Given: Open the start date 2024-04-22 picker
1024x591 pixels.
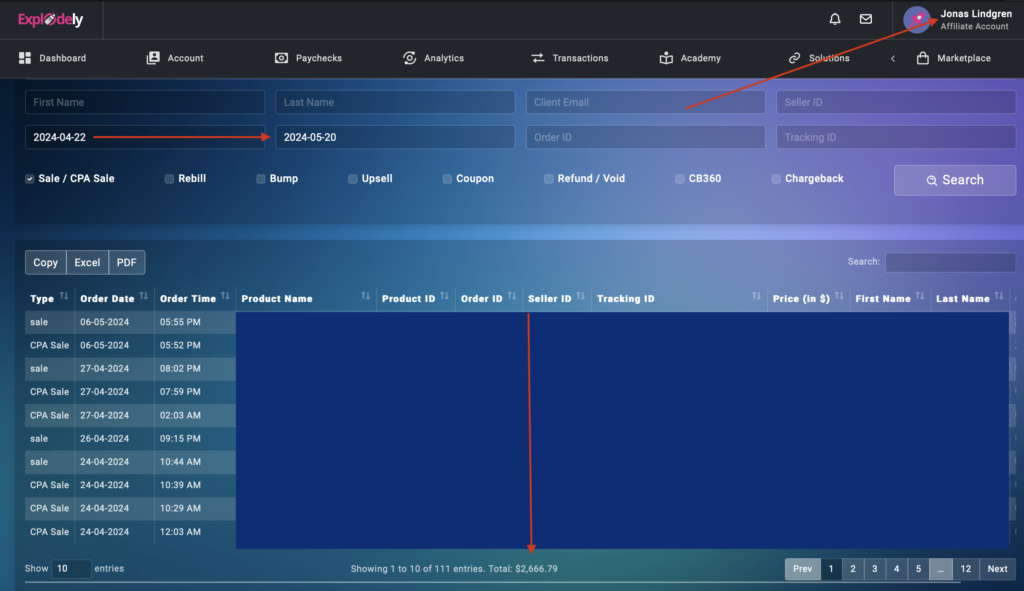Looking at the screenshot, I should pyautogui.click(x=145, y=137).
